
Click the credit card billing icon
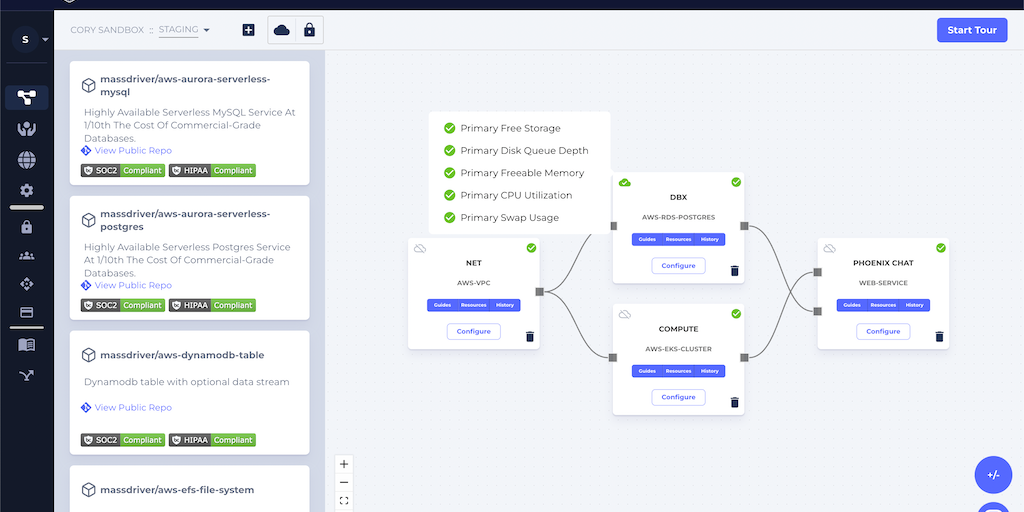(x=26, y=313)
